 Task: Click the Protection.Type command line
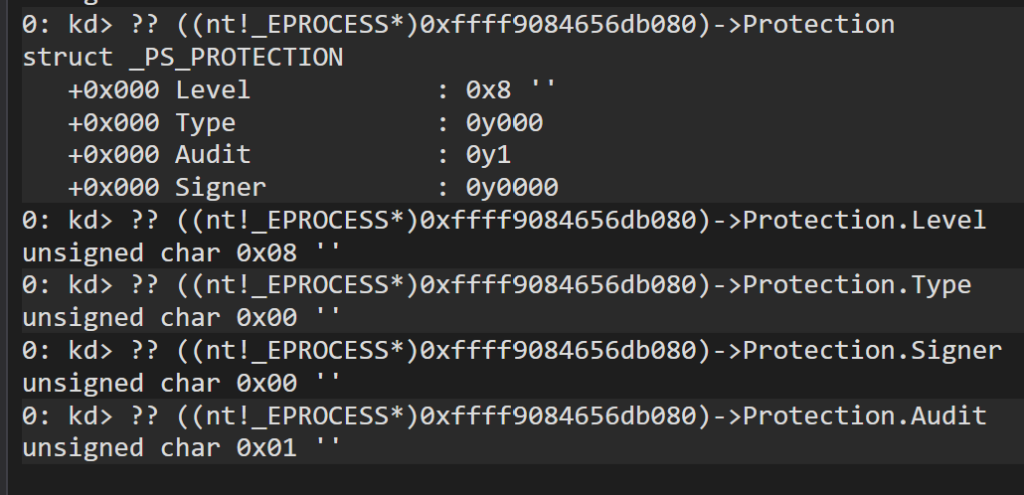[x=496, y=285]
